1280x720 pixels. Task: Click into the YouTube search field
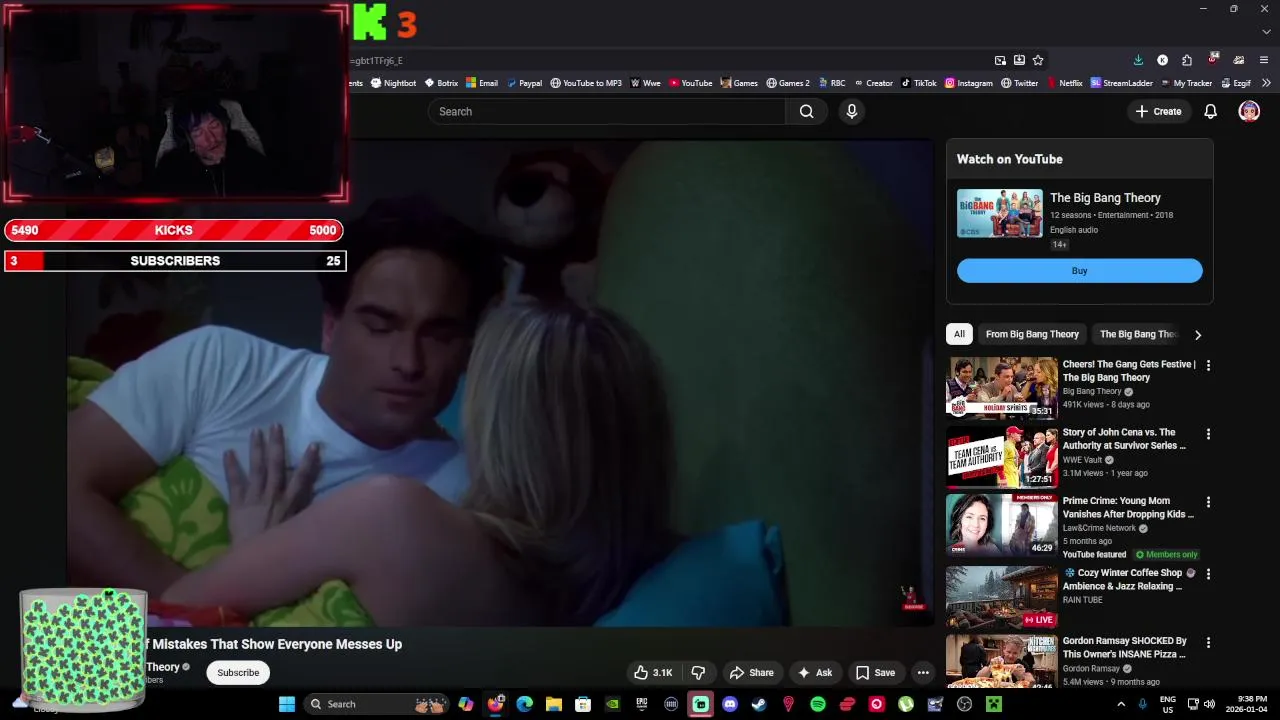click(606, 111)
